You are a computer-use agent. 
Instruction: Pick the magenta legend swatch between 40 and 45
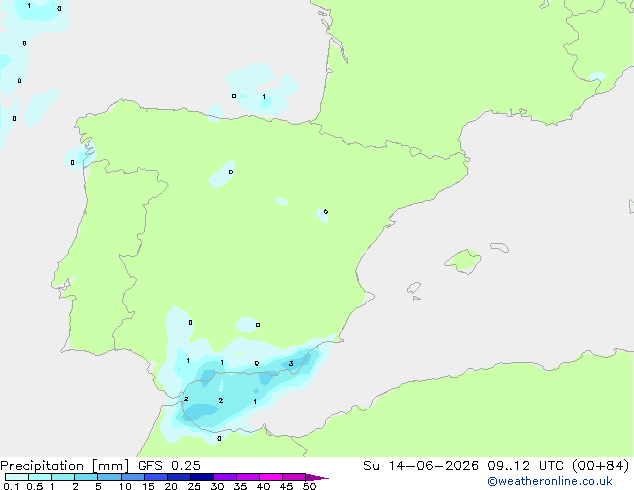271,477
